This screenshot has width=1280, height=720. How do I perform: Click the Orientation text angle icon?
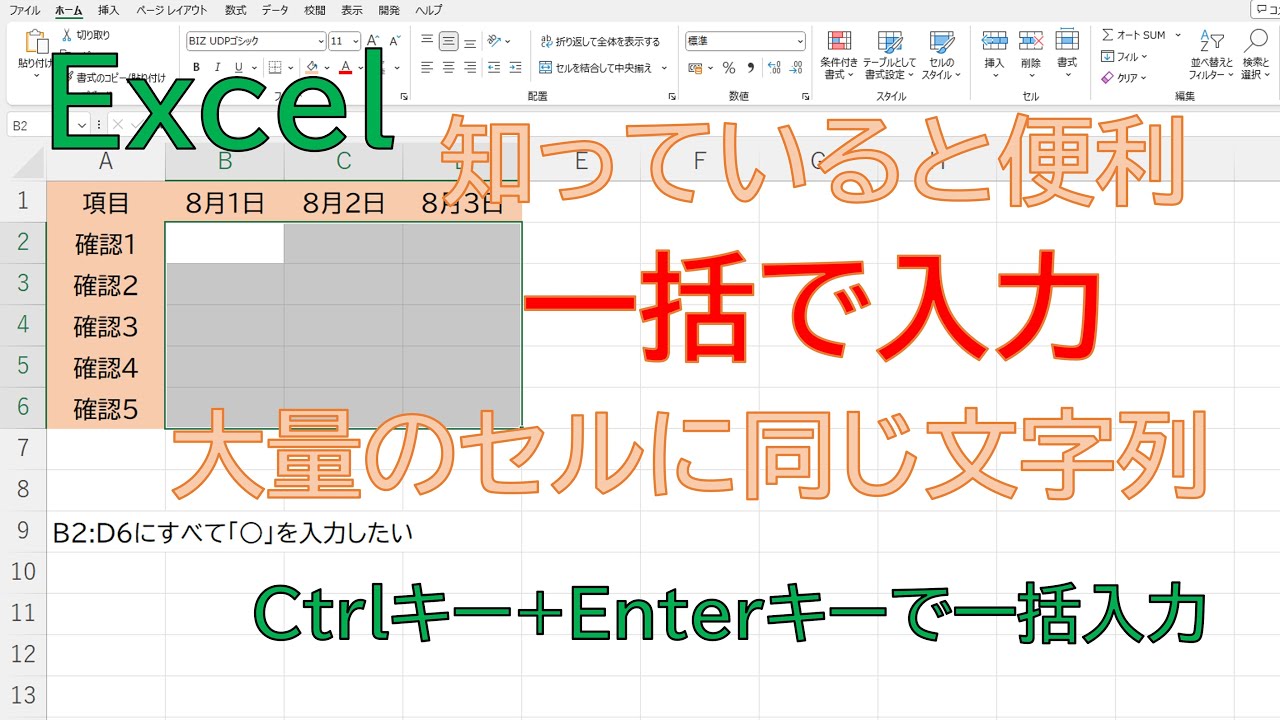[495, 41]
